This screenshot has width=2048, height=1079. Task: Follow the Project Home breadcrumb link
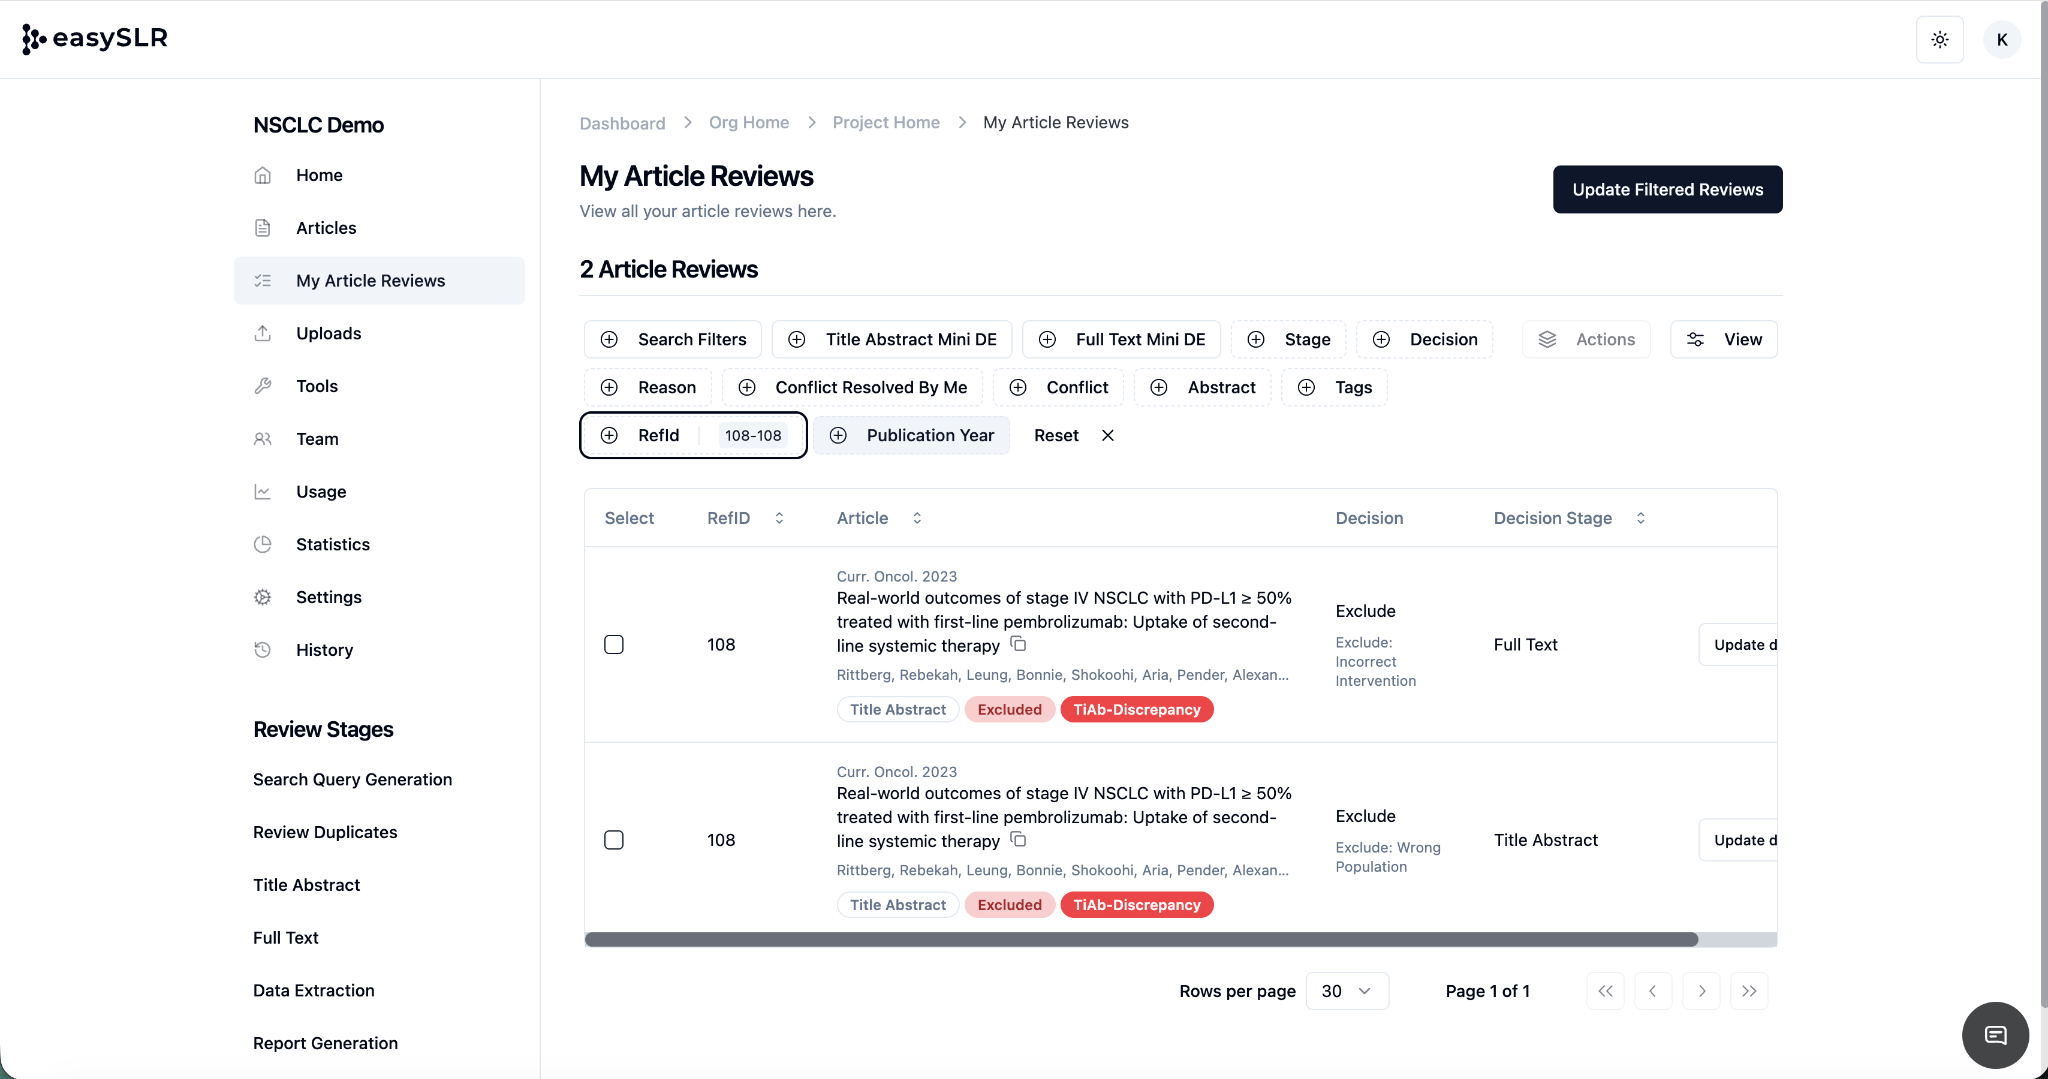tap(885, 122)
